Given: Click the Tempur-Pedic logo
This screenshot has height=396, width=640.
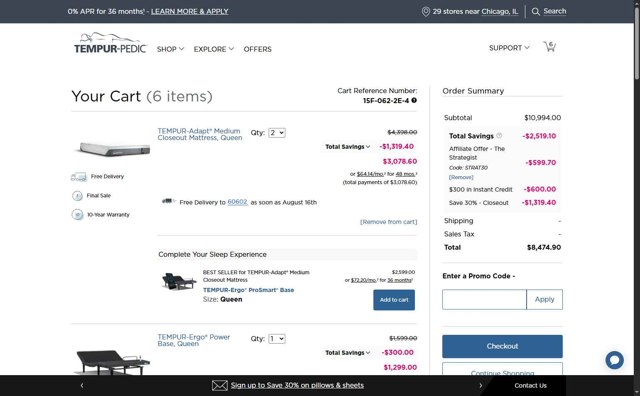Looking at the screenshot, I should 110,43.
